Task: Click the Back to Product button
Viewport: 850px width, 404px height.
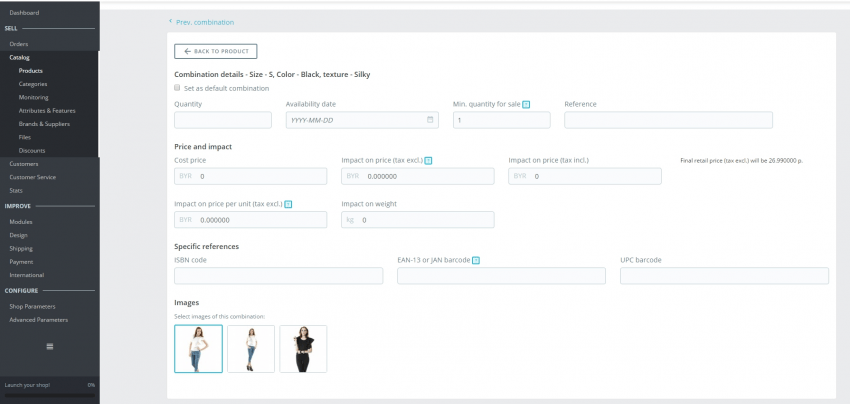Action: pos(216,52)
